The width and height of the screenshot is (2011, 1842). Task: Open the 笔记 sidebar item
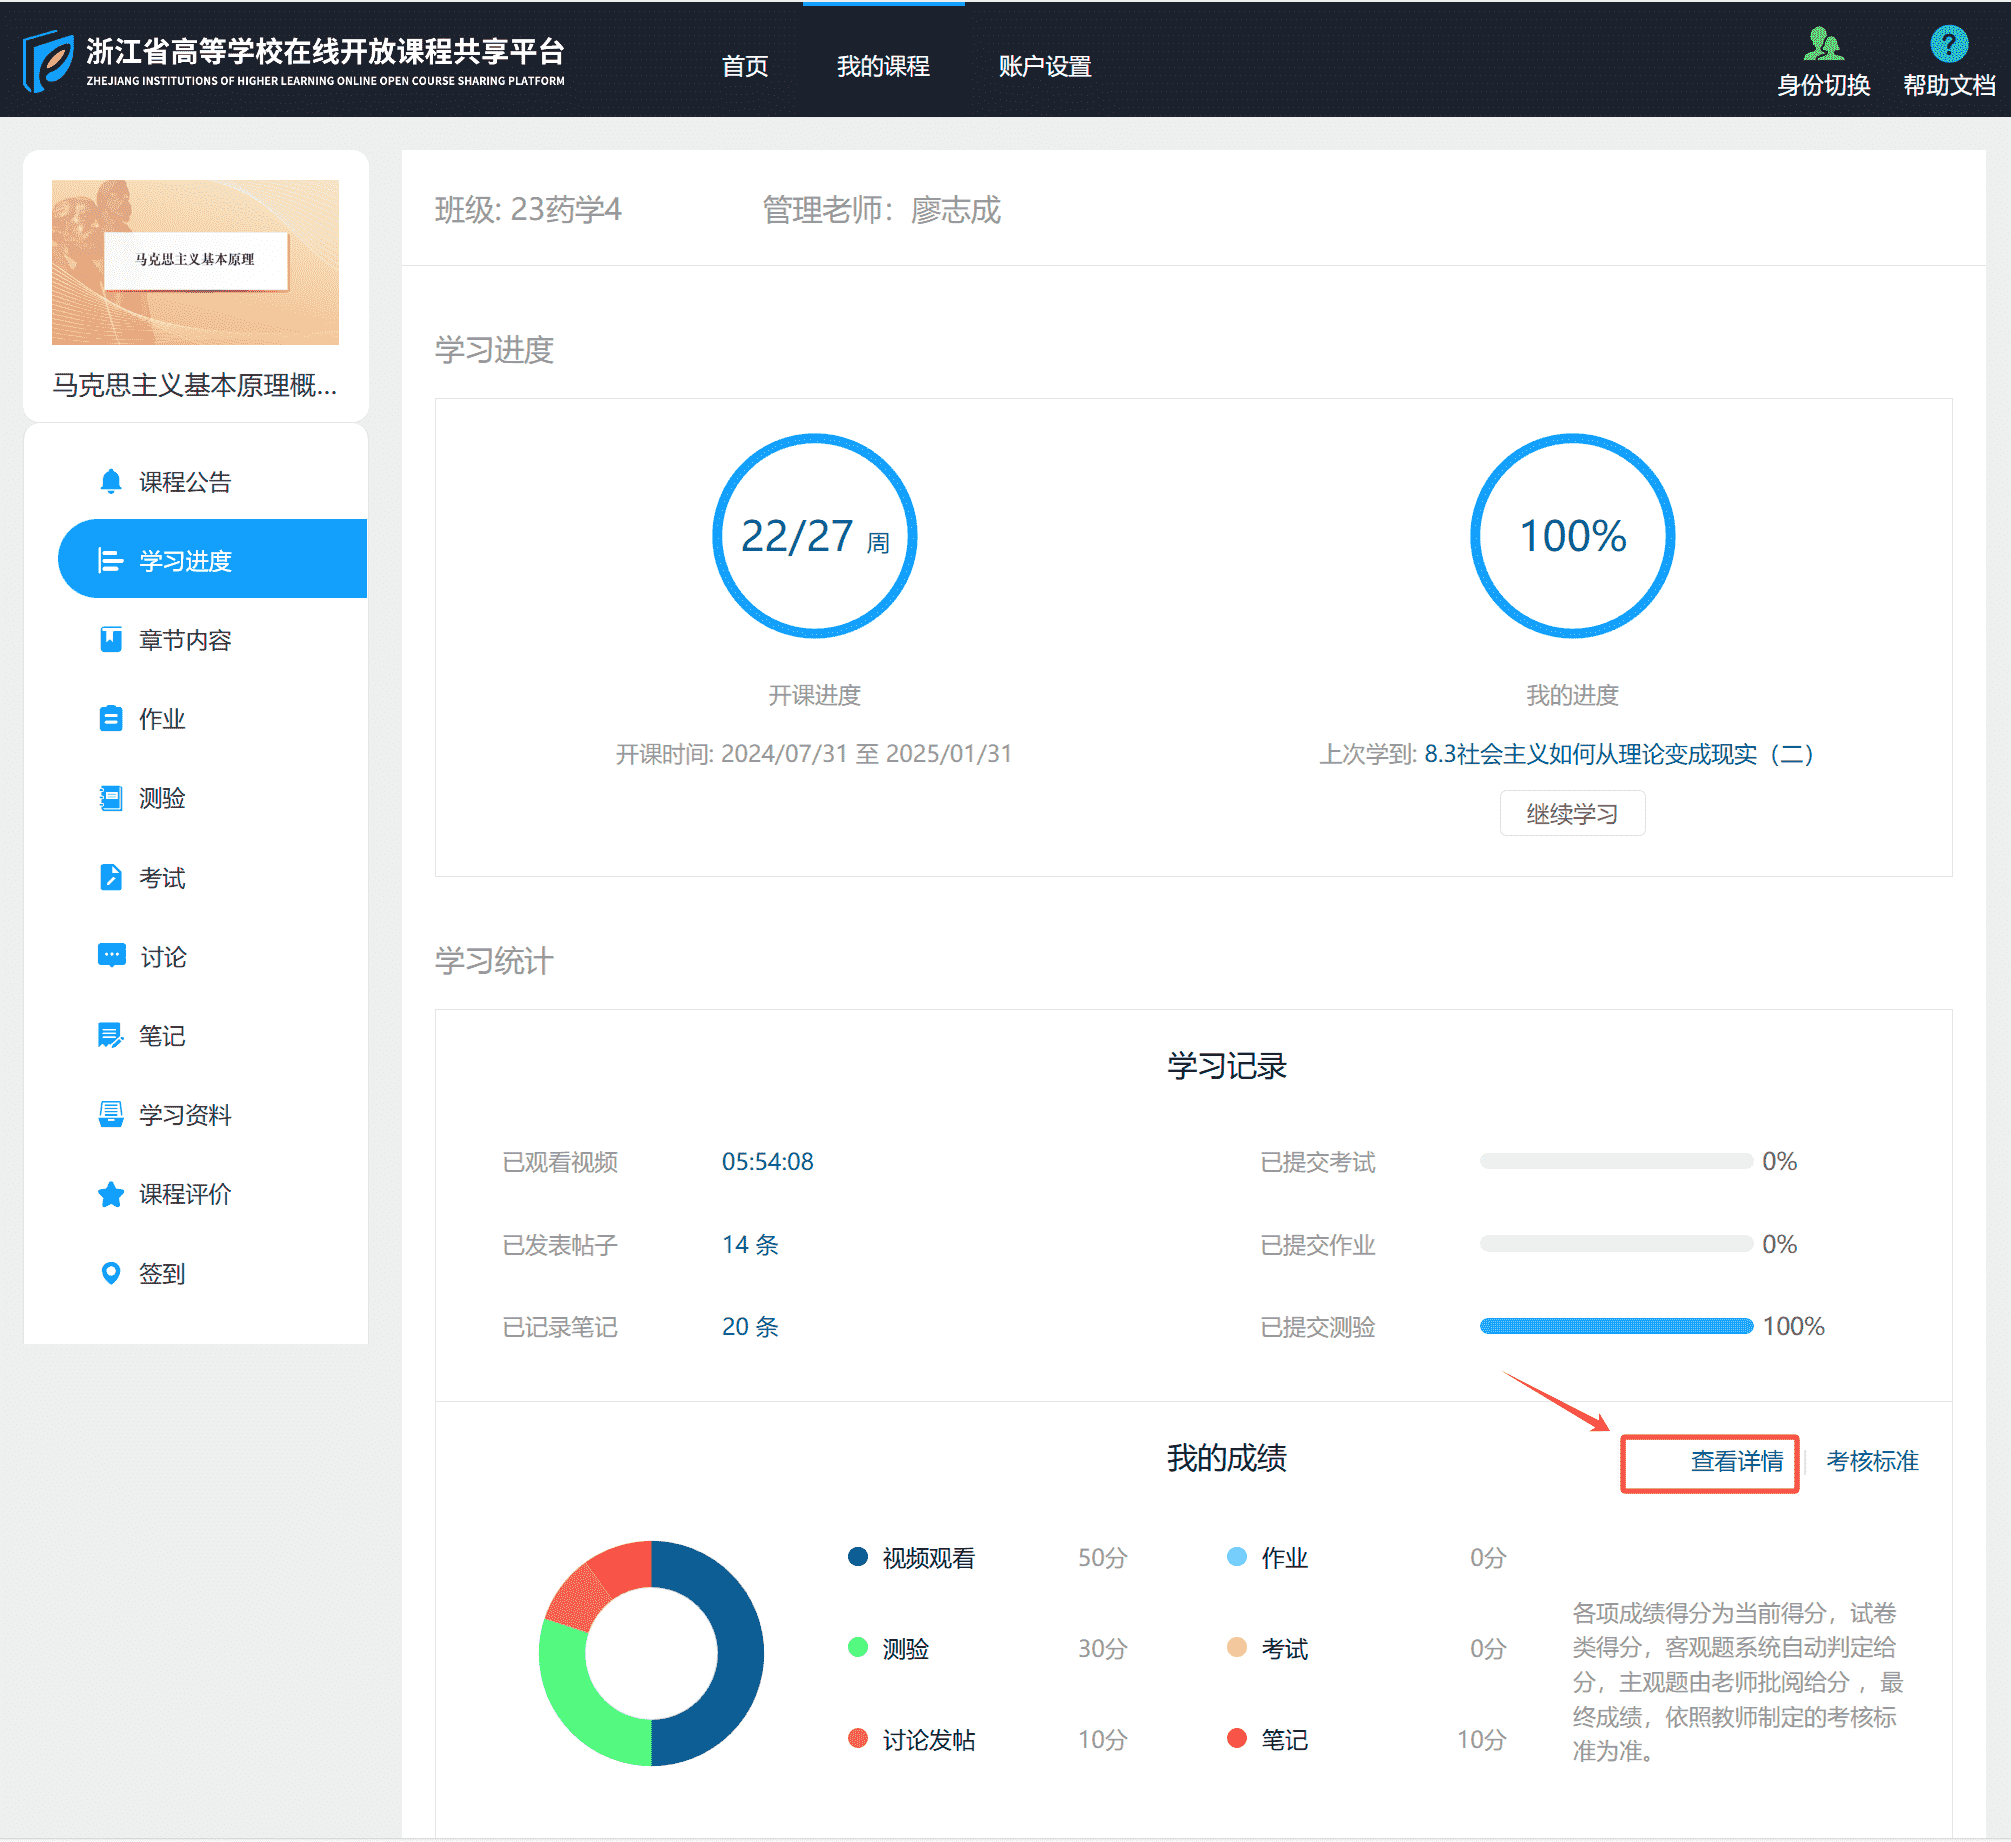[x=162, y=1036]
